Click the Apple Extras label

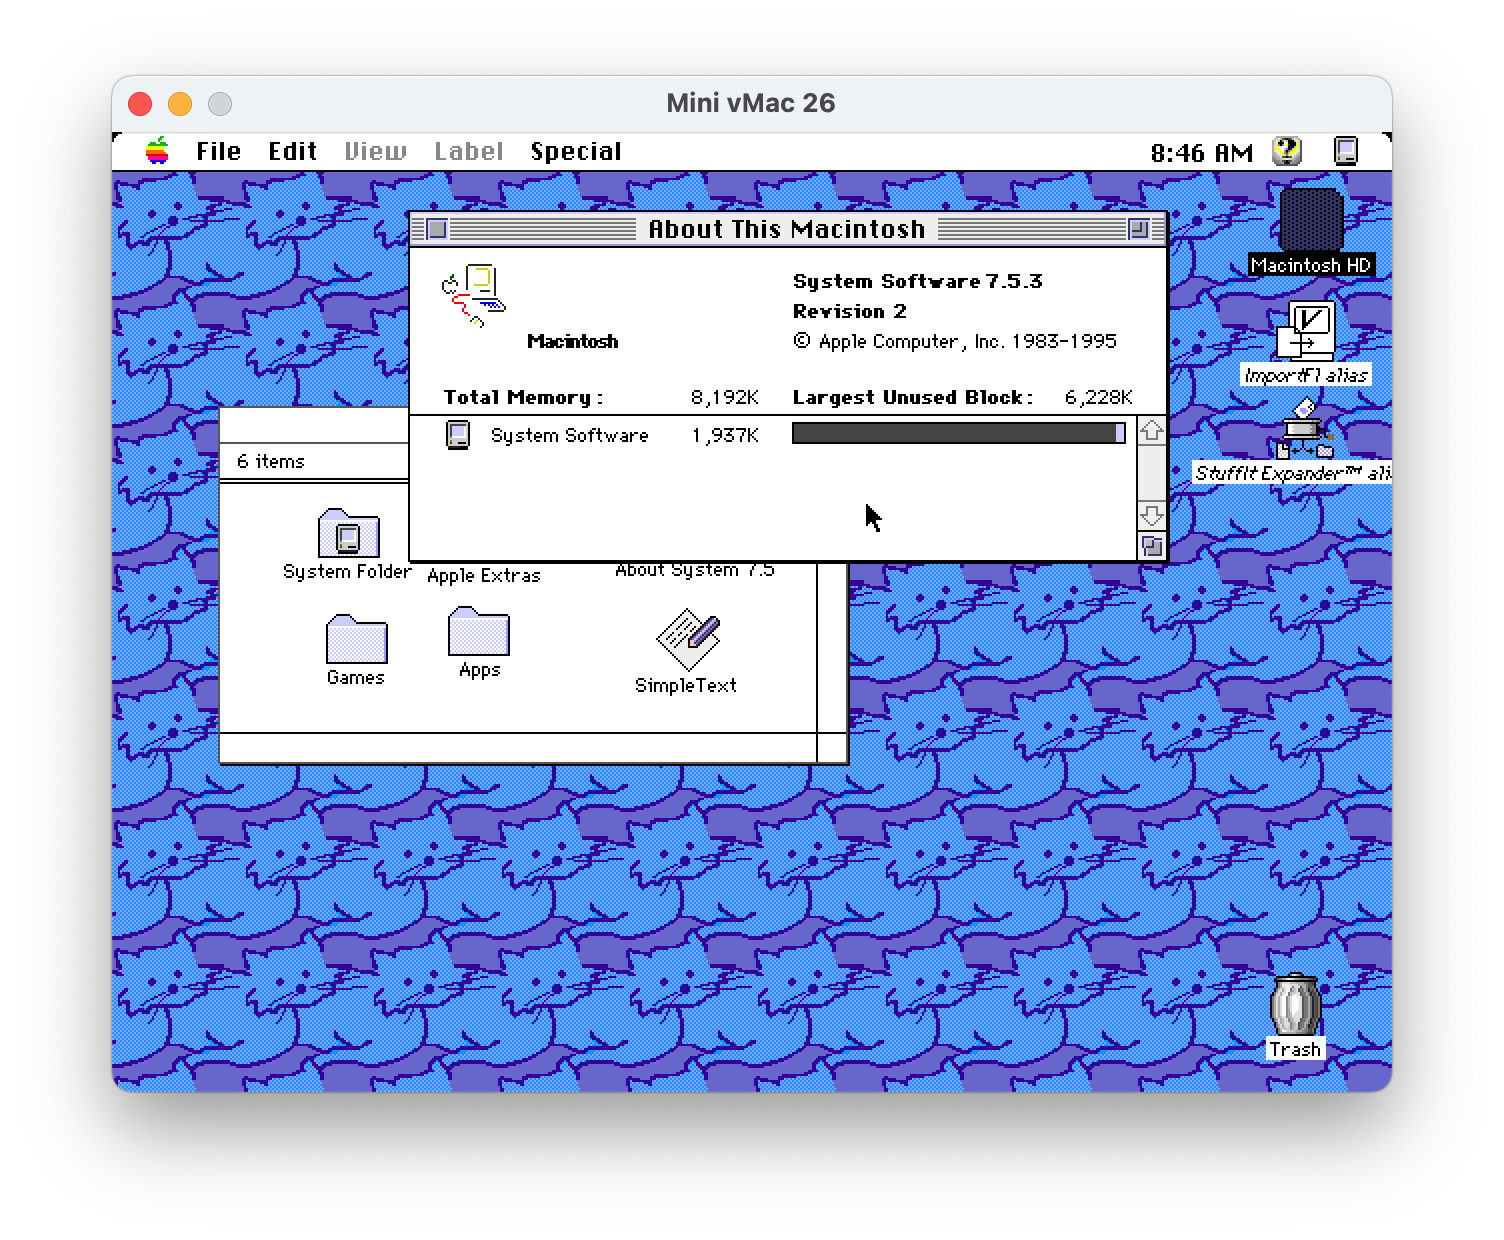click(484, 576)
